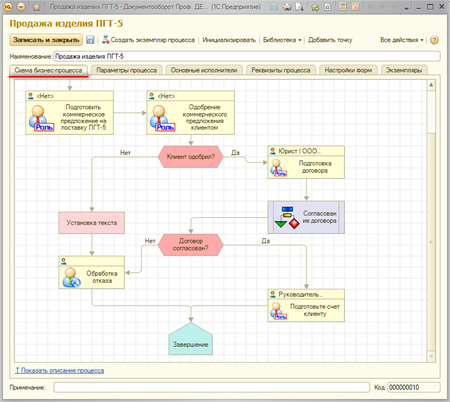Click small user icon beside second <Нет> header
Image resolution: width=450 pixels, height=402 pixels.
point(152,96)
